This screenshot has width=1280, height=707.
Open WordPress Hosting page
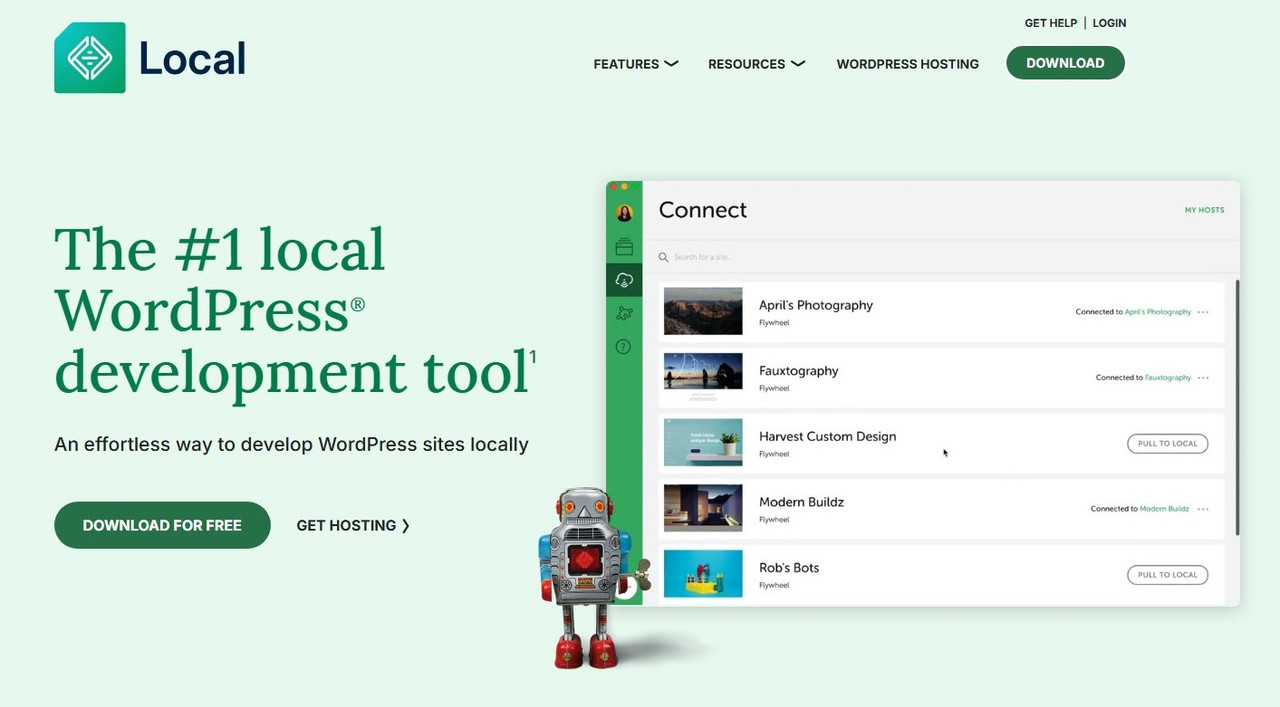pyautogui.click(x=907, y=64)
